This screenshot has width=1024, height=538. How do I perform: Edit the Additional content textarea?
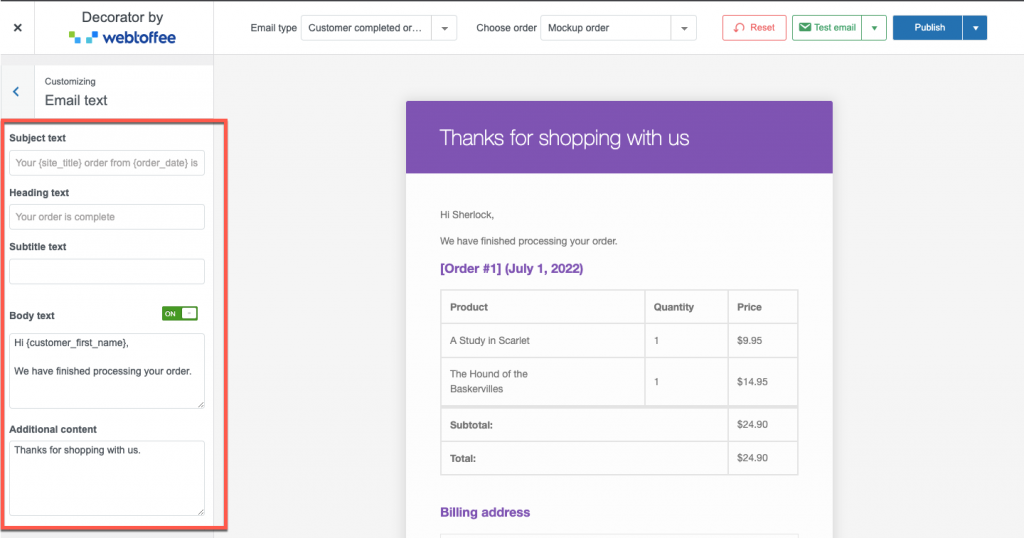pyautogui.click(x=107, y=478)
